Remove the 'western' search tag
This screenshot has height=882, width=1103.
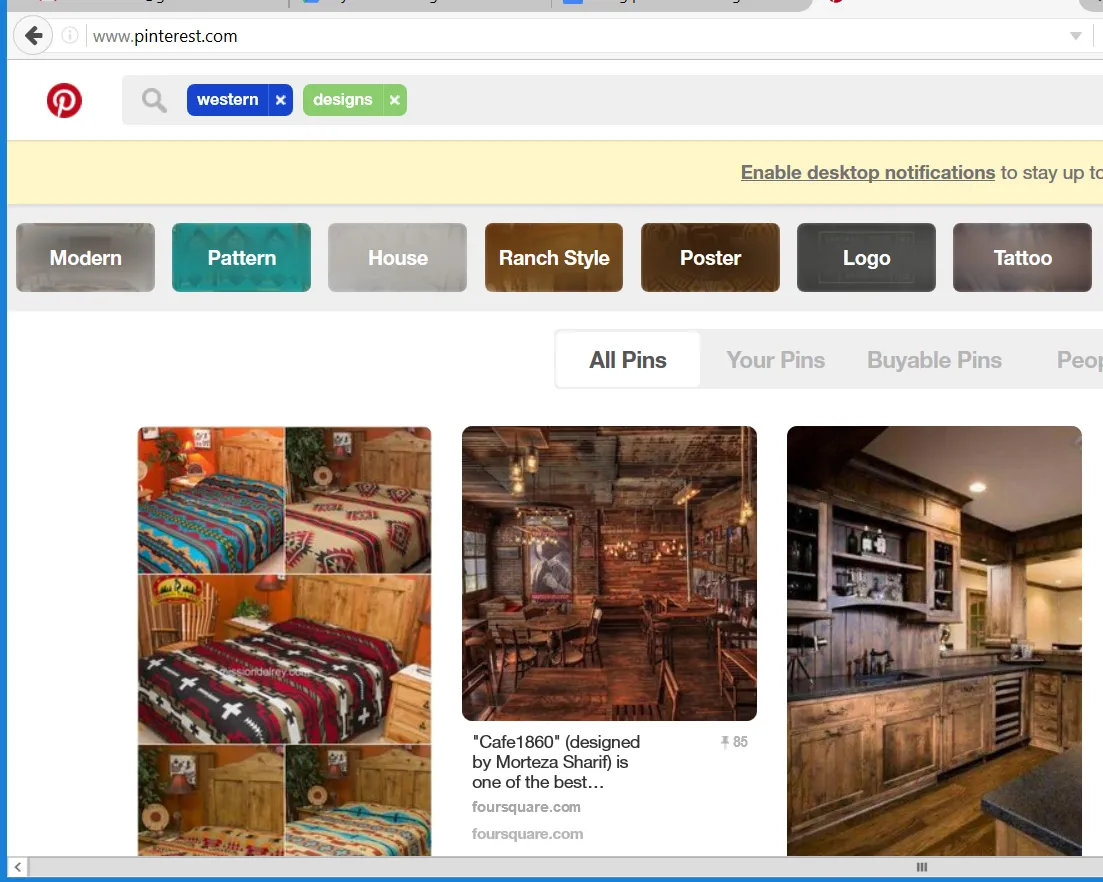(281, 100)
